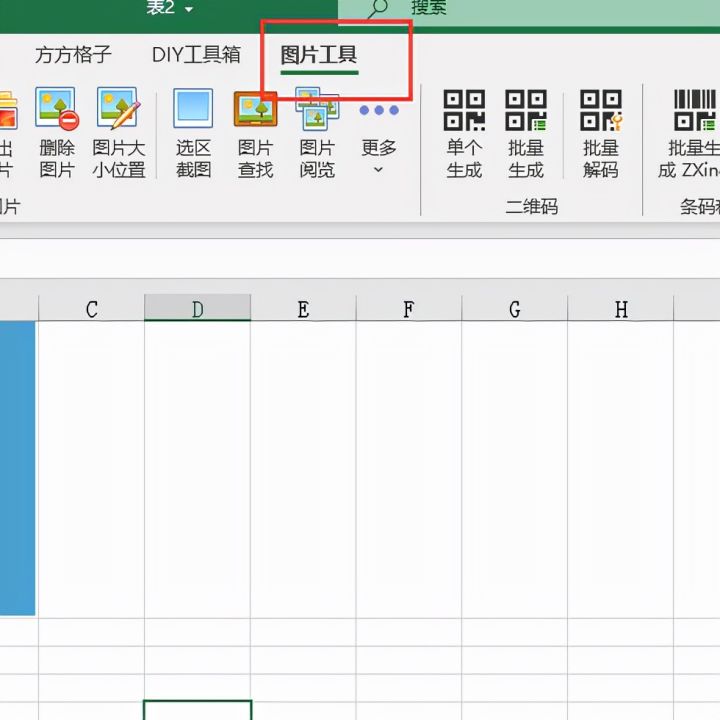720x720 pixels.
Task: Select column E header
Action: coord(303,309)
